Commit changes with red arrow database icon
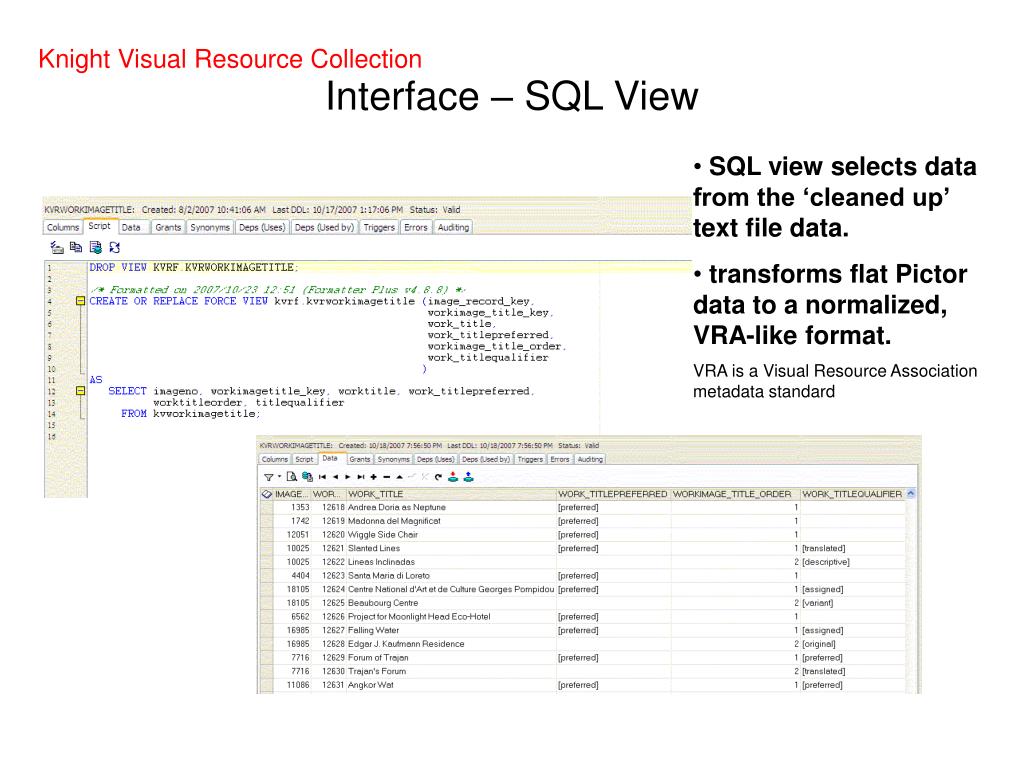 pos(453,477)
